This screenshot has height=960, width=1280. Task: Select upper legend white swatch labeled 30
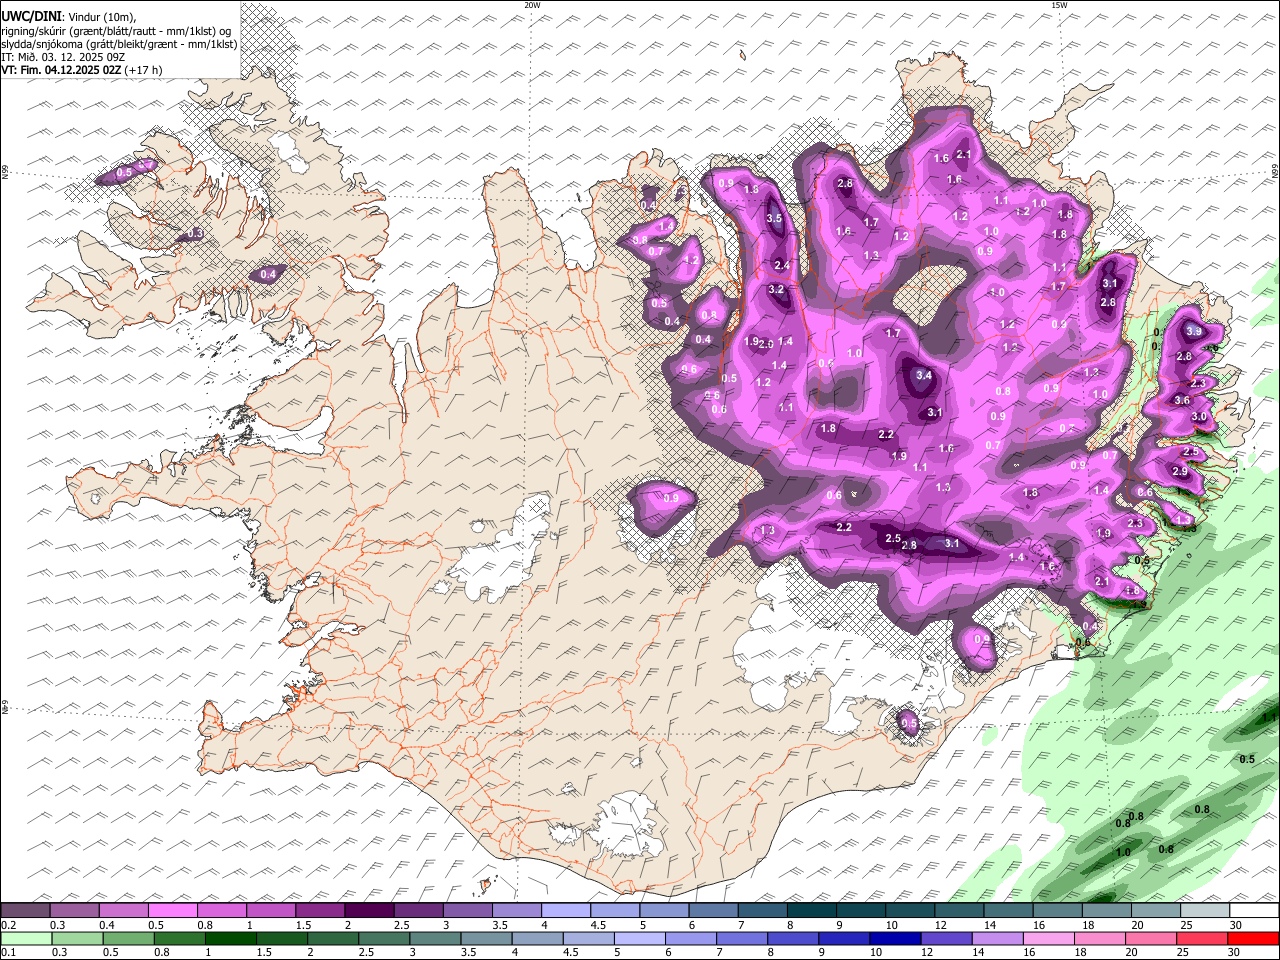pyautogui.click(x=1254, y=911)
